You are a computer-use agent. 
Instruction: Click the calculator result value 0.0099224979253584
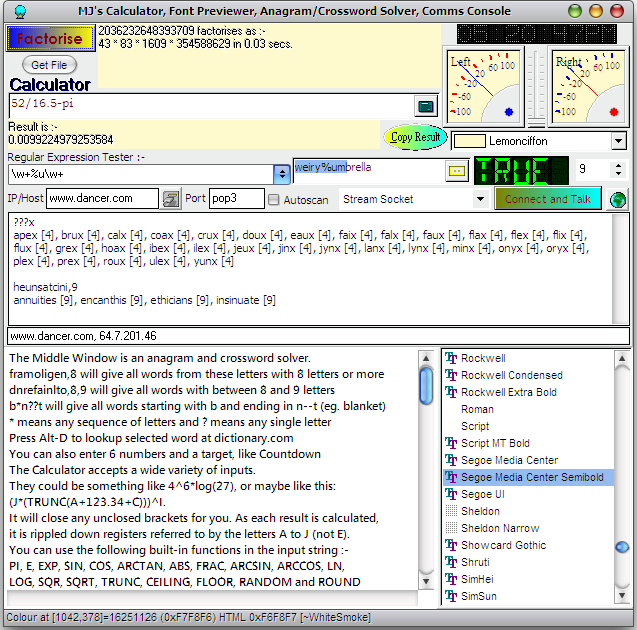(61, 140)
